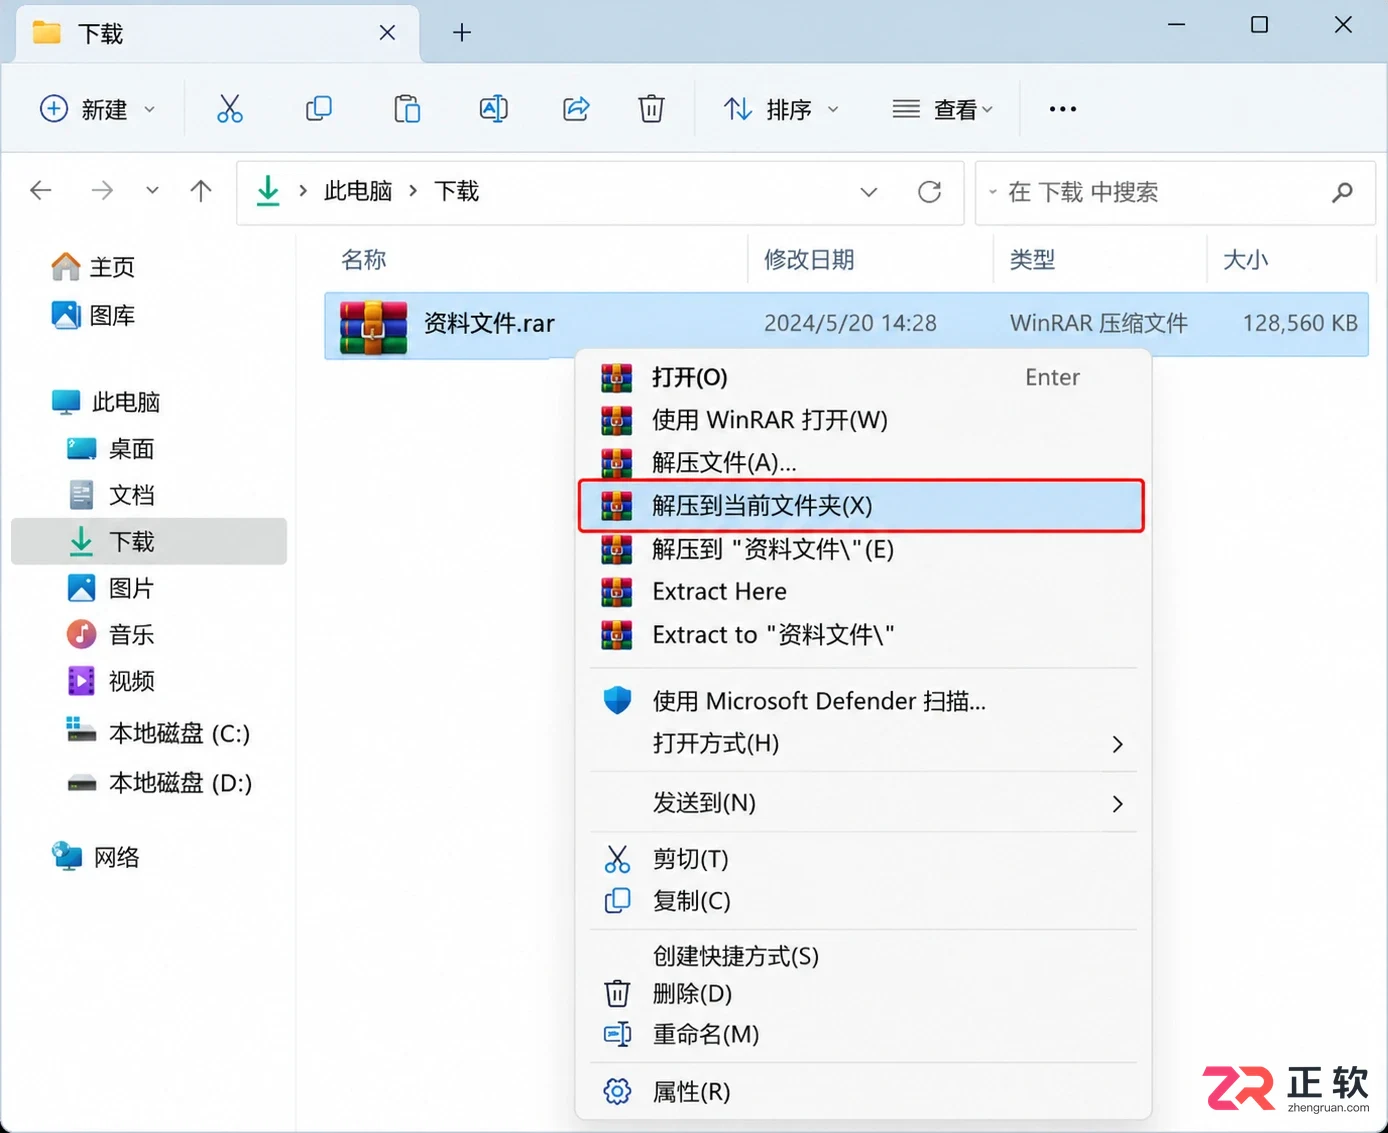Select 使用 Microsoft Defender 扫描... entry

pos(863,701)
